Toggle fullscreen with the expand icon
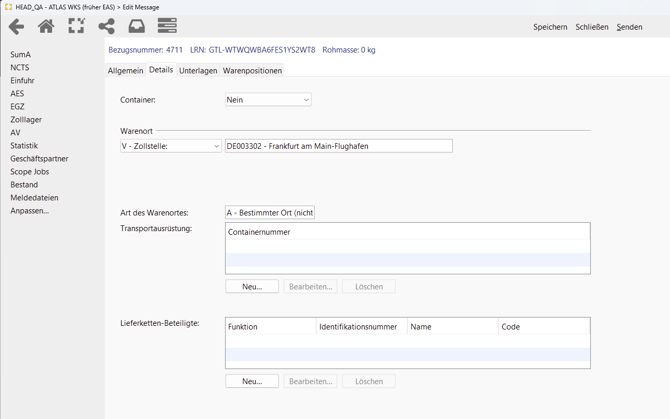Viewport: 670px width, 419px height. [76, 26]
